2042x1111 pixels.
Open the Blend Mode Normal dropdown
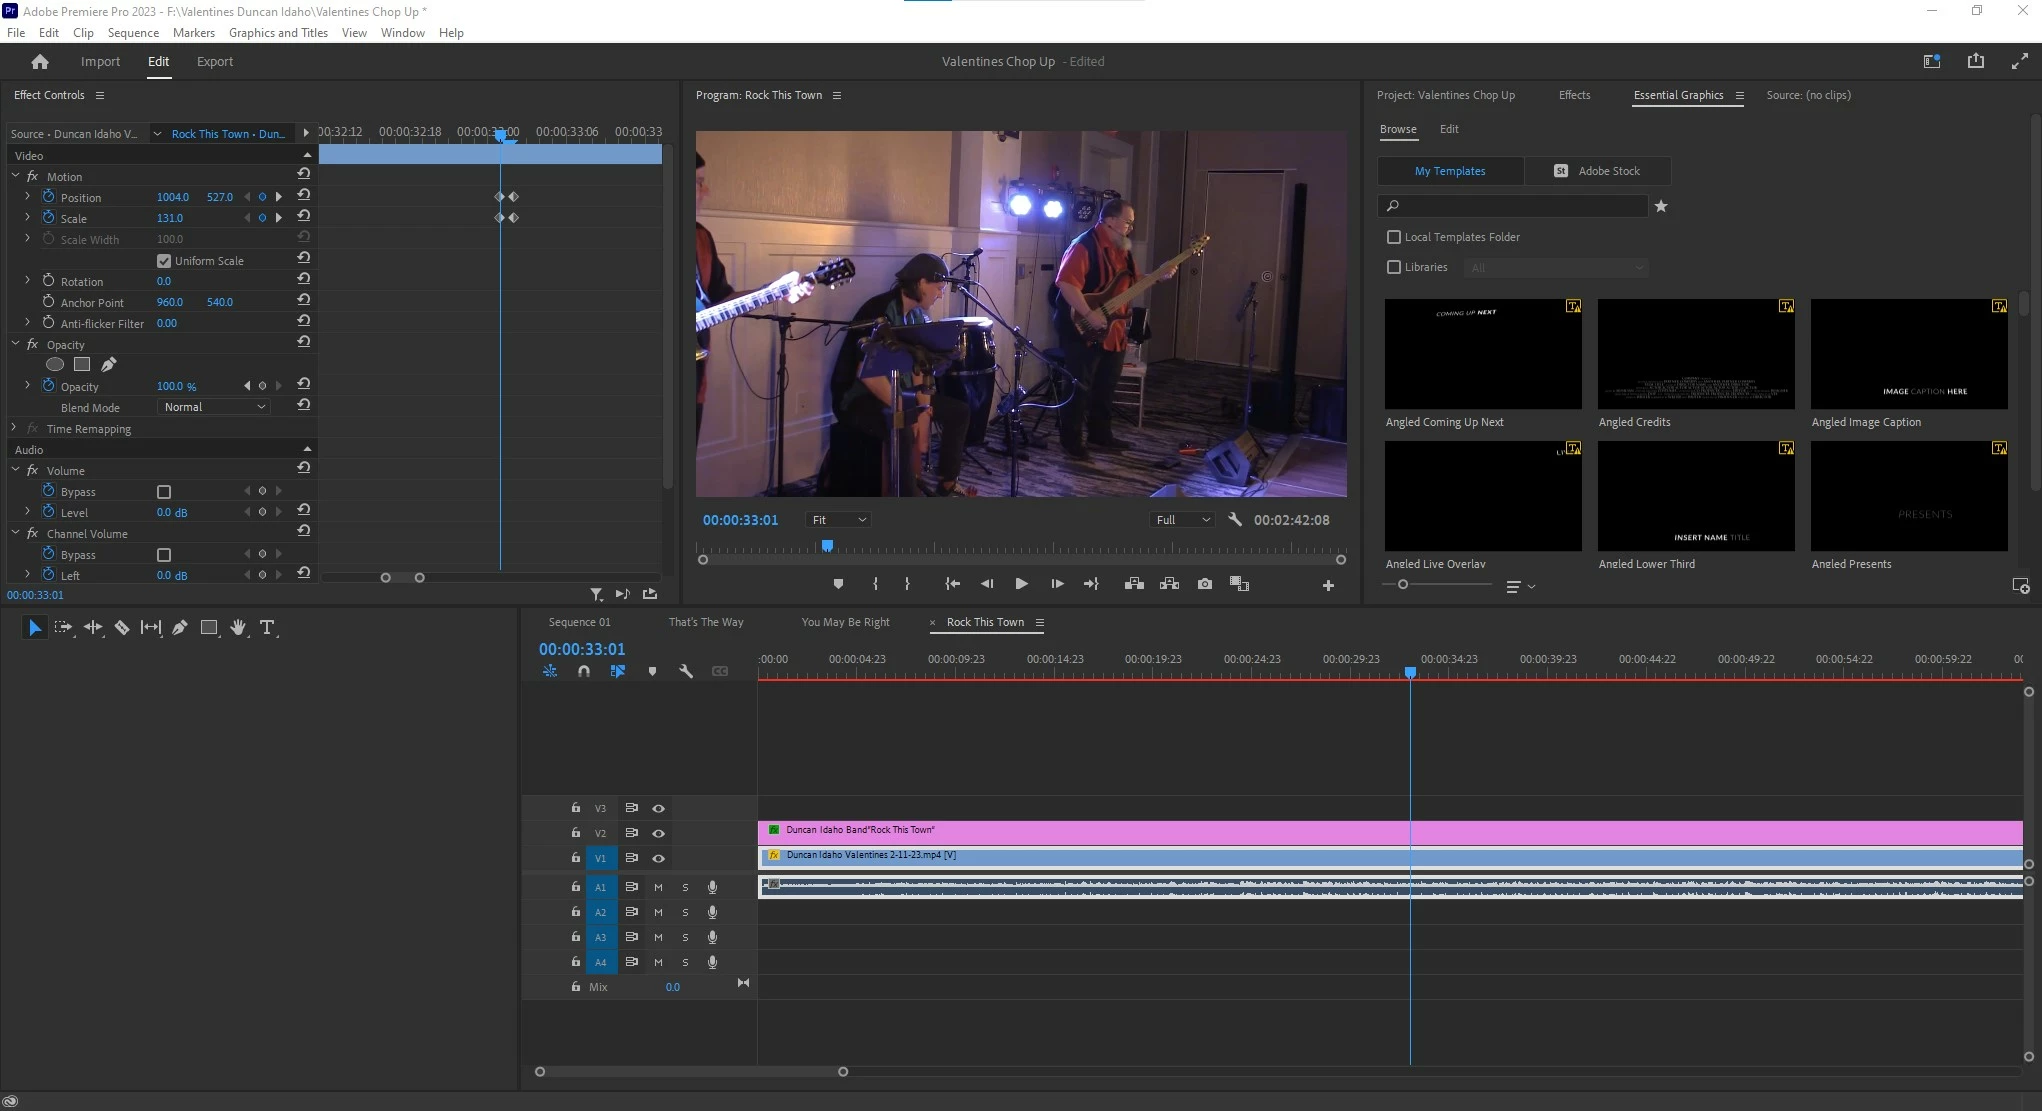tap(214, 407)
